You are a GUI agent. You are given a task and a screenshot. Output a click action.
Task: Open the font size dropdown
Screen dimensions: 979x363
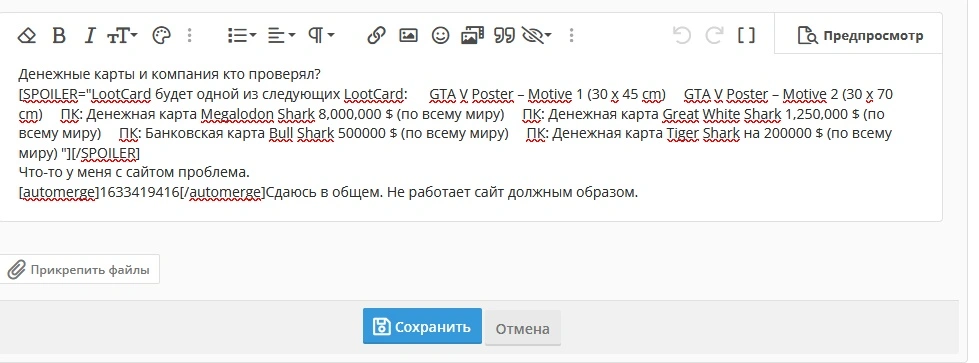pos(122,36)
